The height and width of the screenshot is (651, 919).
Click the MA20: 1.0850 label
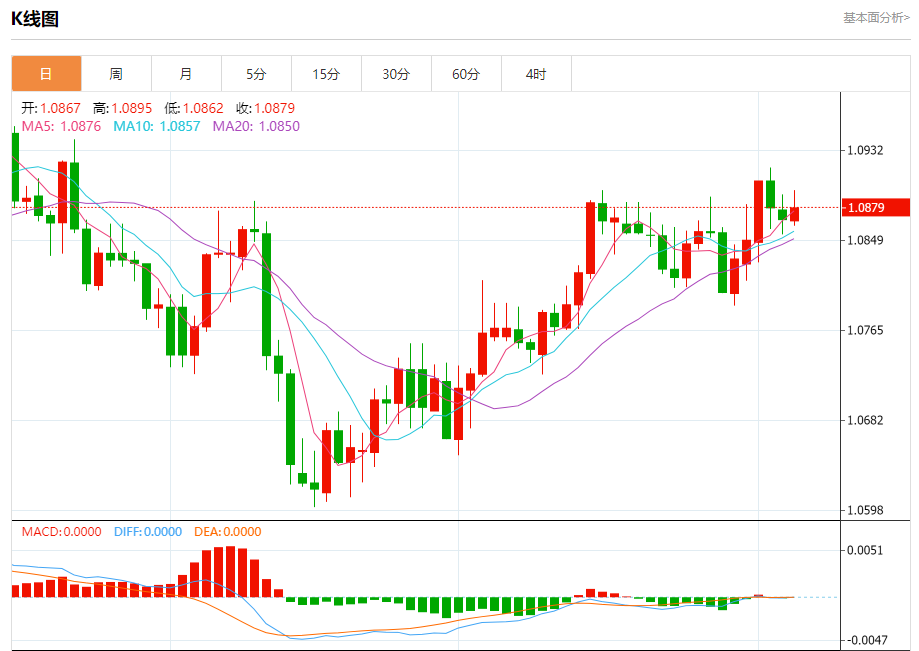point(256,126)
